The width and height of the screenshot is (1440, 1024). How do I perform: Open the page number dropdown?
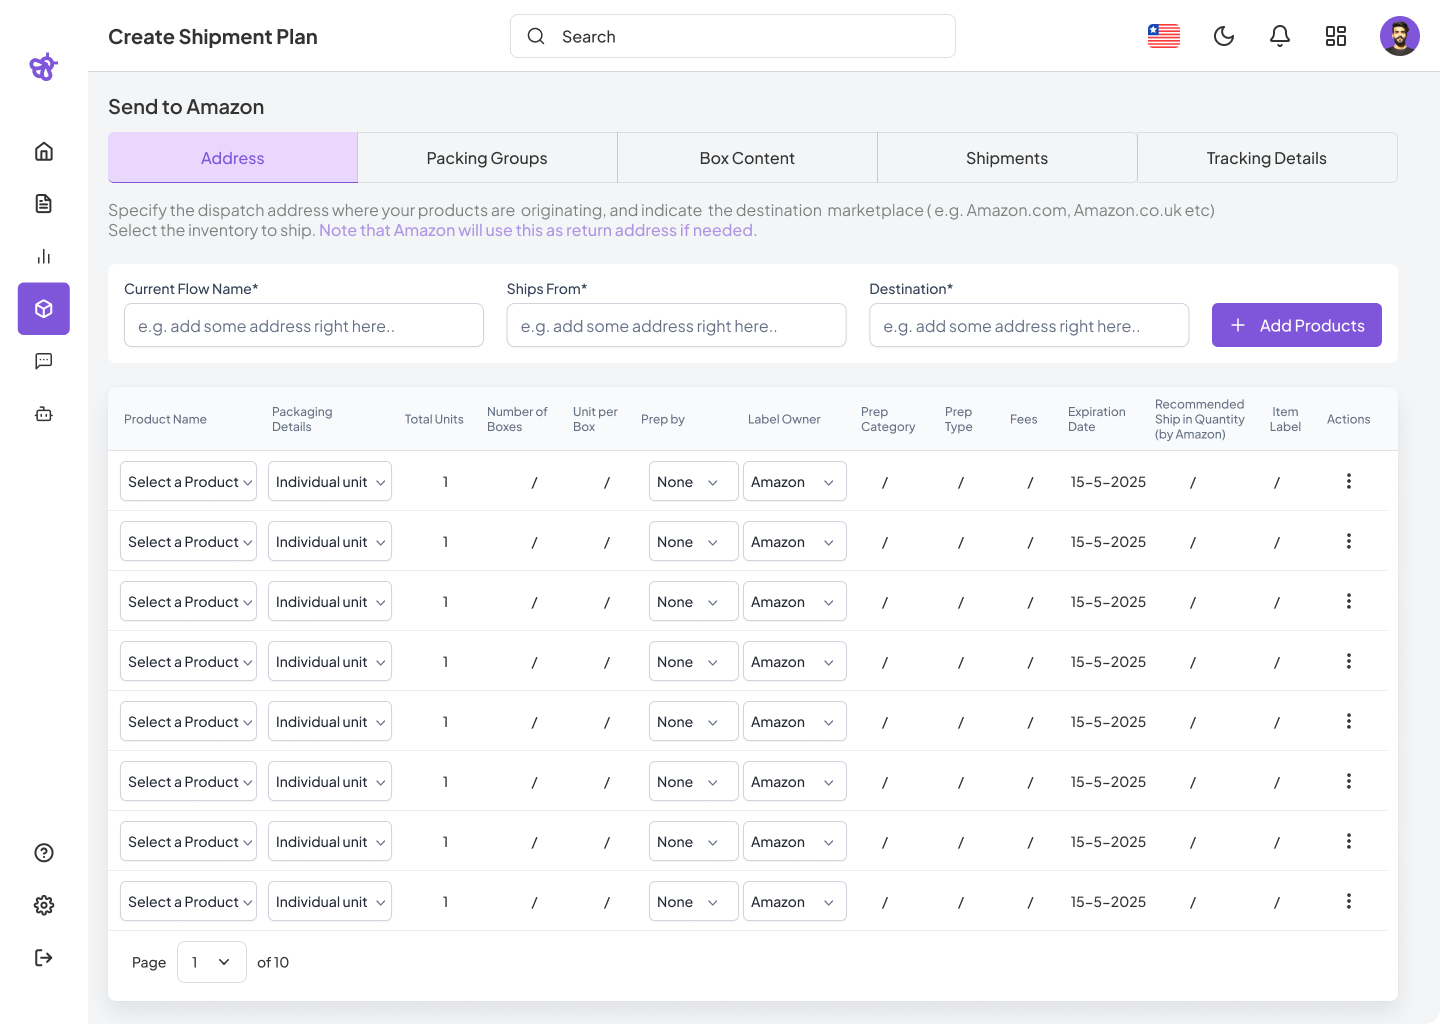[212, 962]
